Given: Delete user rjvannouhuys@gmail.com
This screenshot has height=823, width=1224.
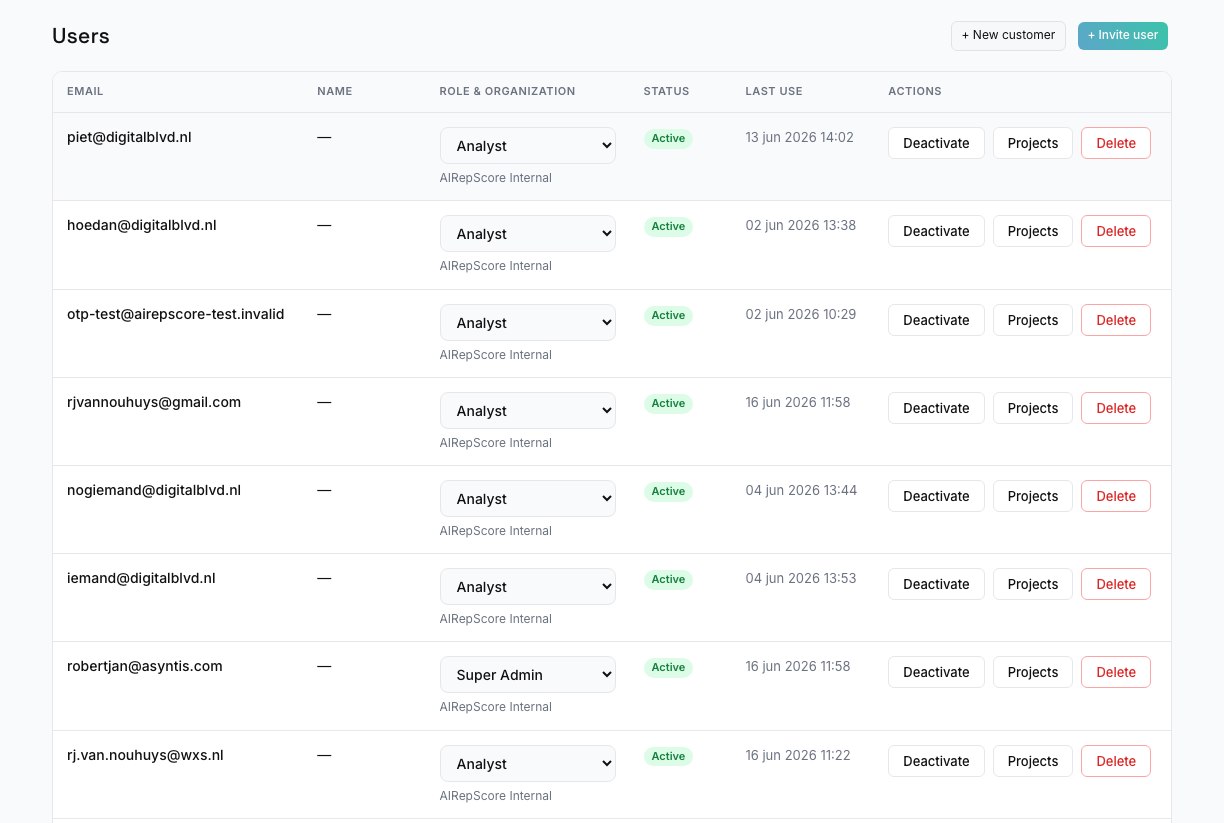Looking at the screenshot, I should click(x=1116, y=408).
